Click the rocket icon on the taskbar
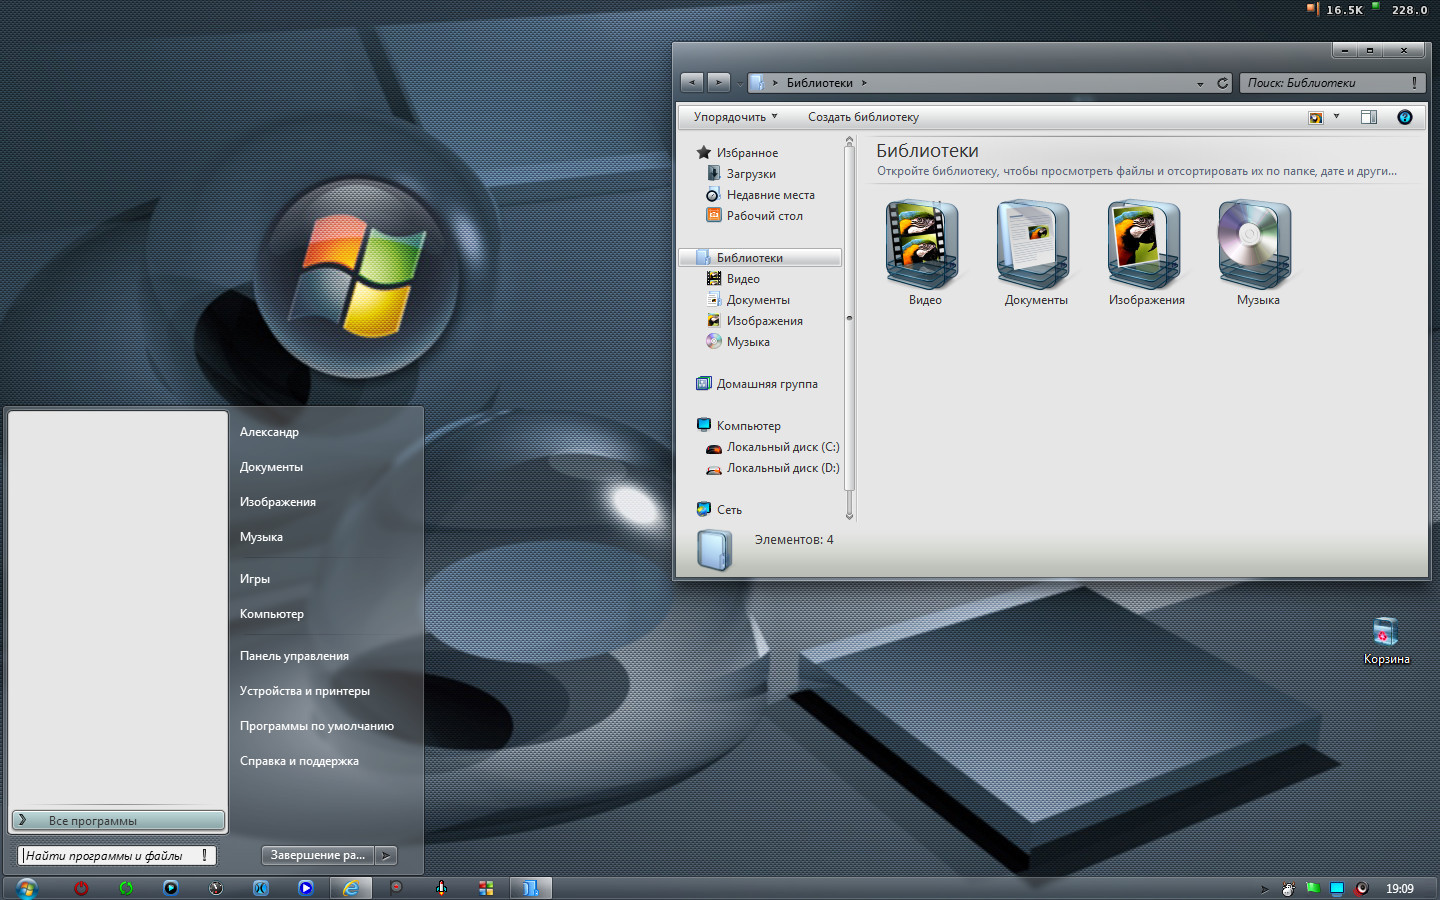This screenshot has height=900, width=1440. click(x=441, y=888)
